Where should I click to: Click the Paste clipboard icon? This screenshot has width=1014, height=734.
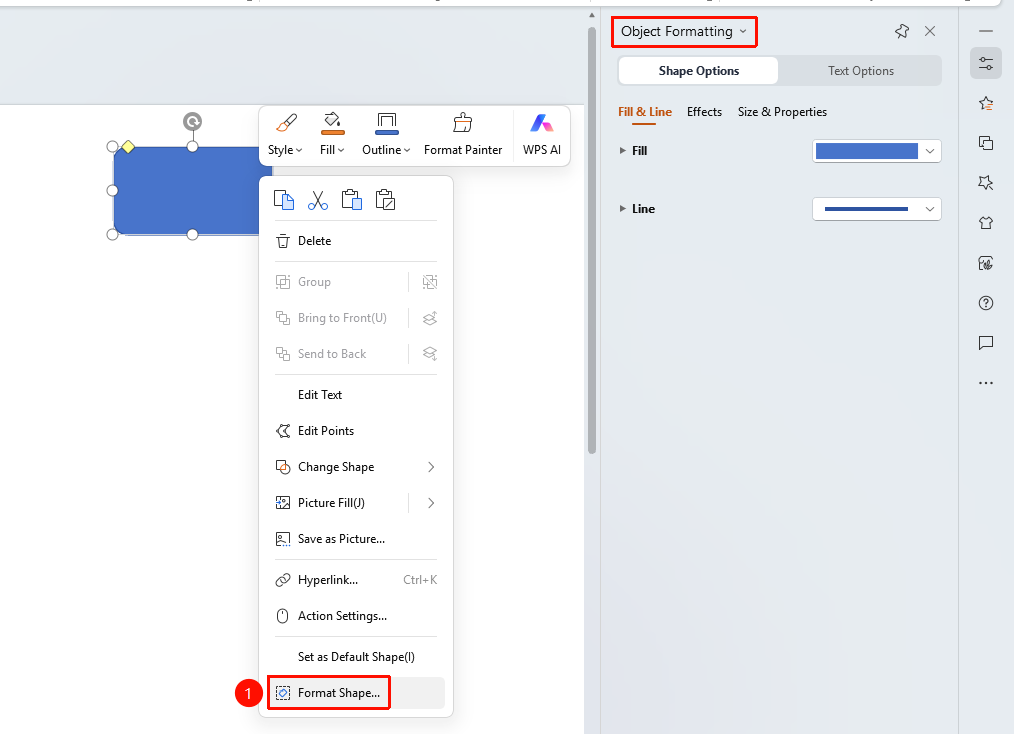(351, 200)
